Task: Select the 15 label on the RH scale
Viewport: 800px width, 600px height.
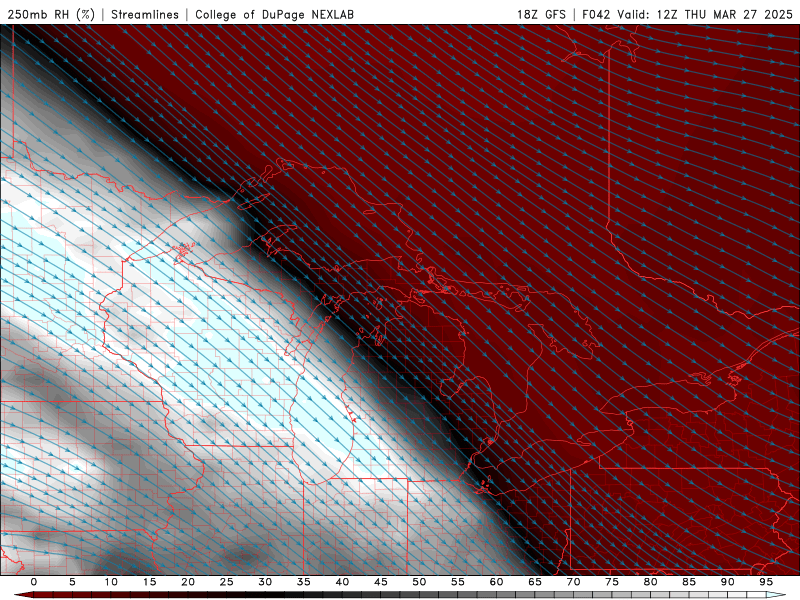Action: (x=149, y=582)
